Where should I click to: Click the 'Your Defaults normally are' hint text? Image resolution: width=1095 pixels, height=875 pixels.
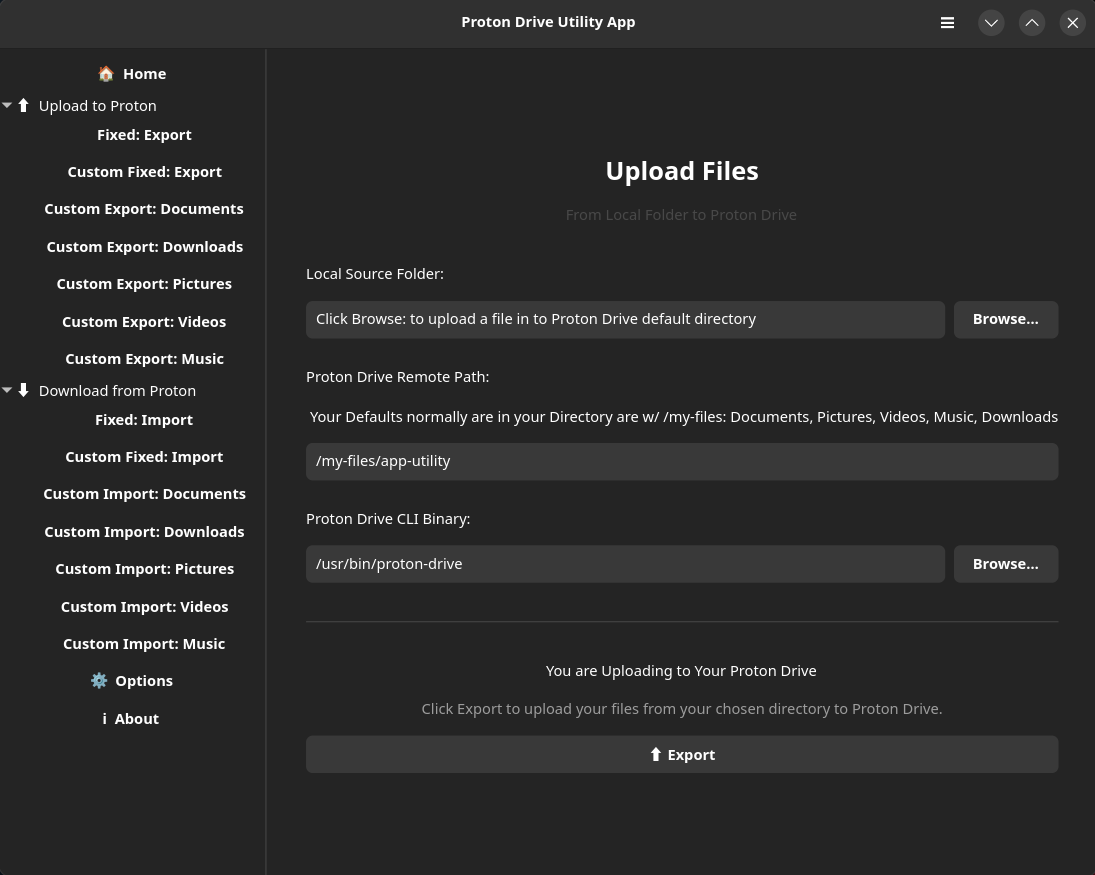[684, 417]
